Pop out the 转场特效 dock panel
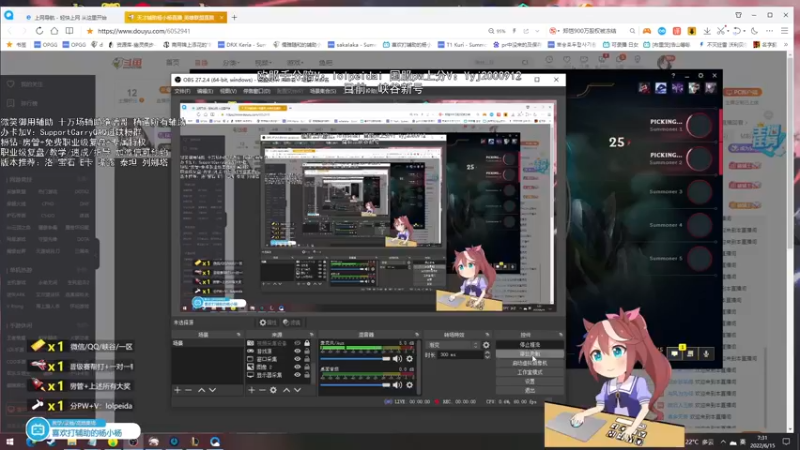Viewport: 800px width, 450px height. tap(487, 335)
